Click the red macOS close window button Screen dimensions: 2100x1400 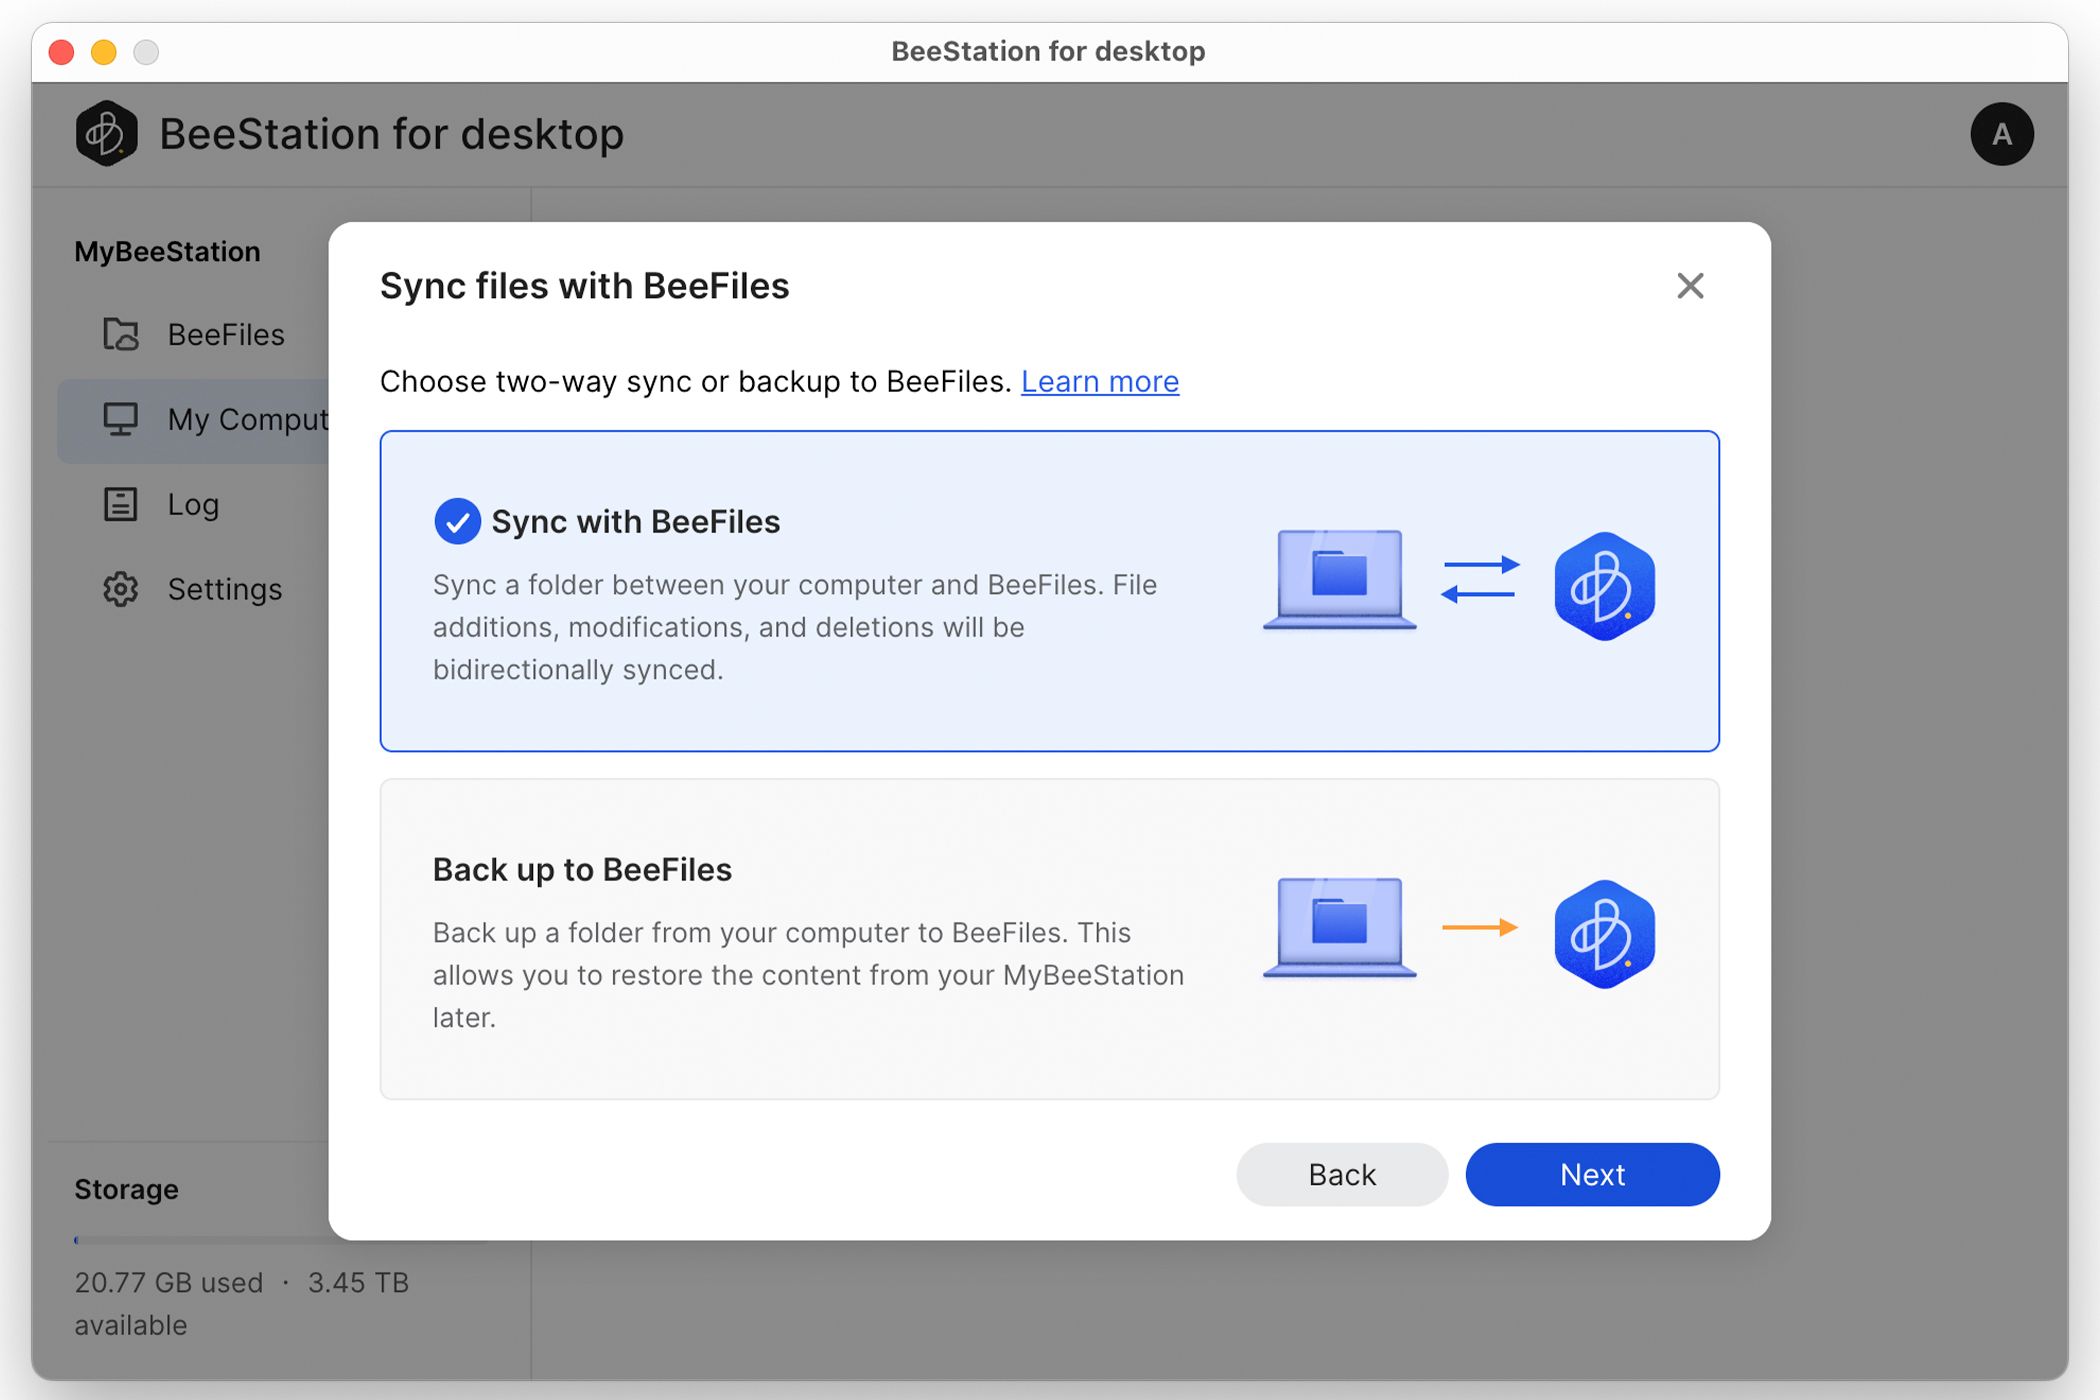(62, 52)
